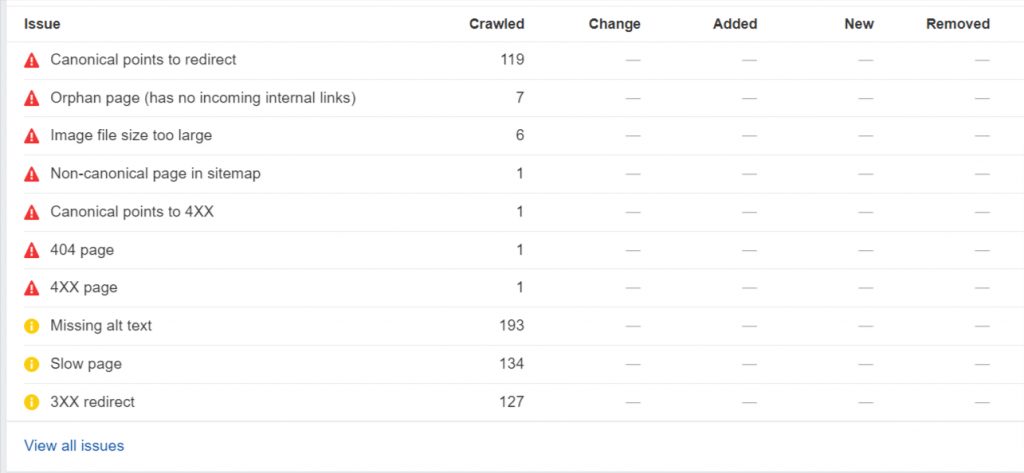Sort by the Crawled column header

pyautogui.click(x=496, y=24)
